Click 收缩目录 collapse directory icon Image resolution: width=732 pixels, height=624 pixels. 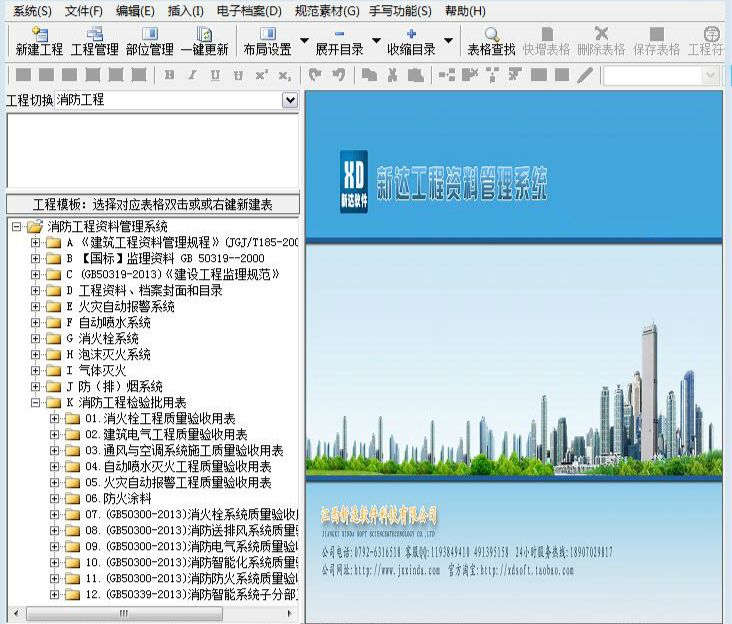click(411, 41)
